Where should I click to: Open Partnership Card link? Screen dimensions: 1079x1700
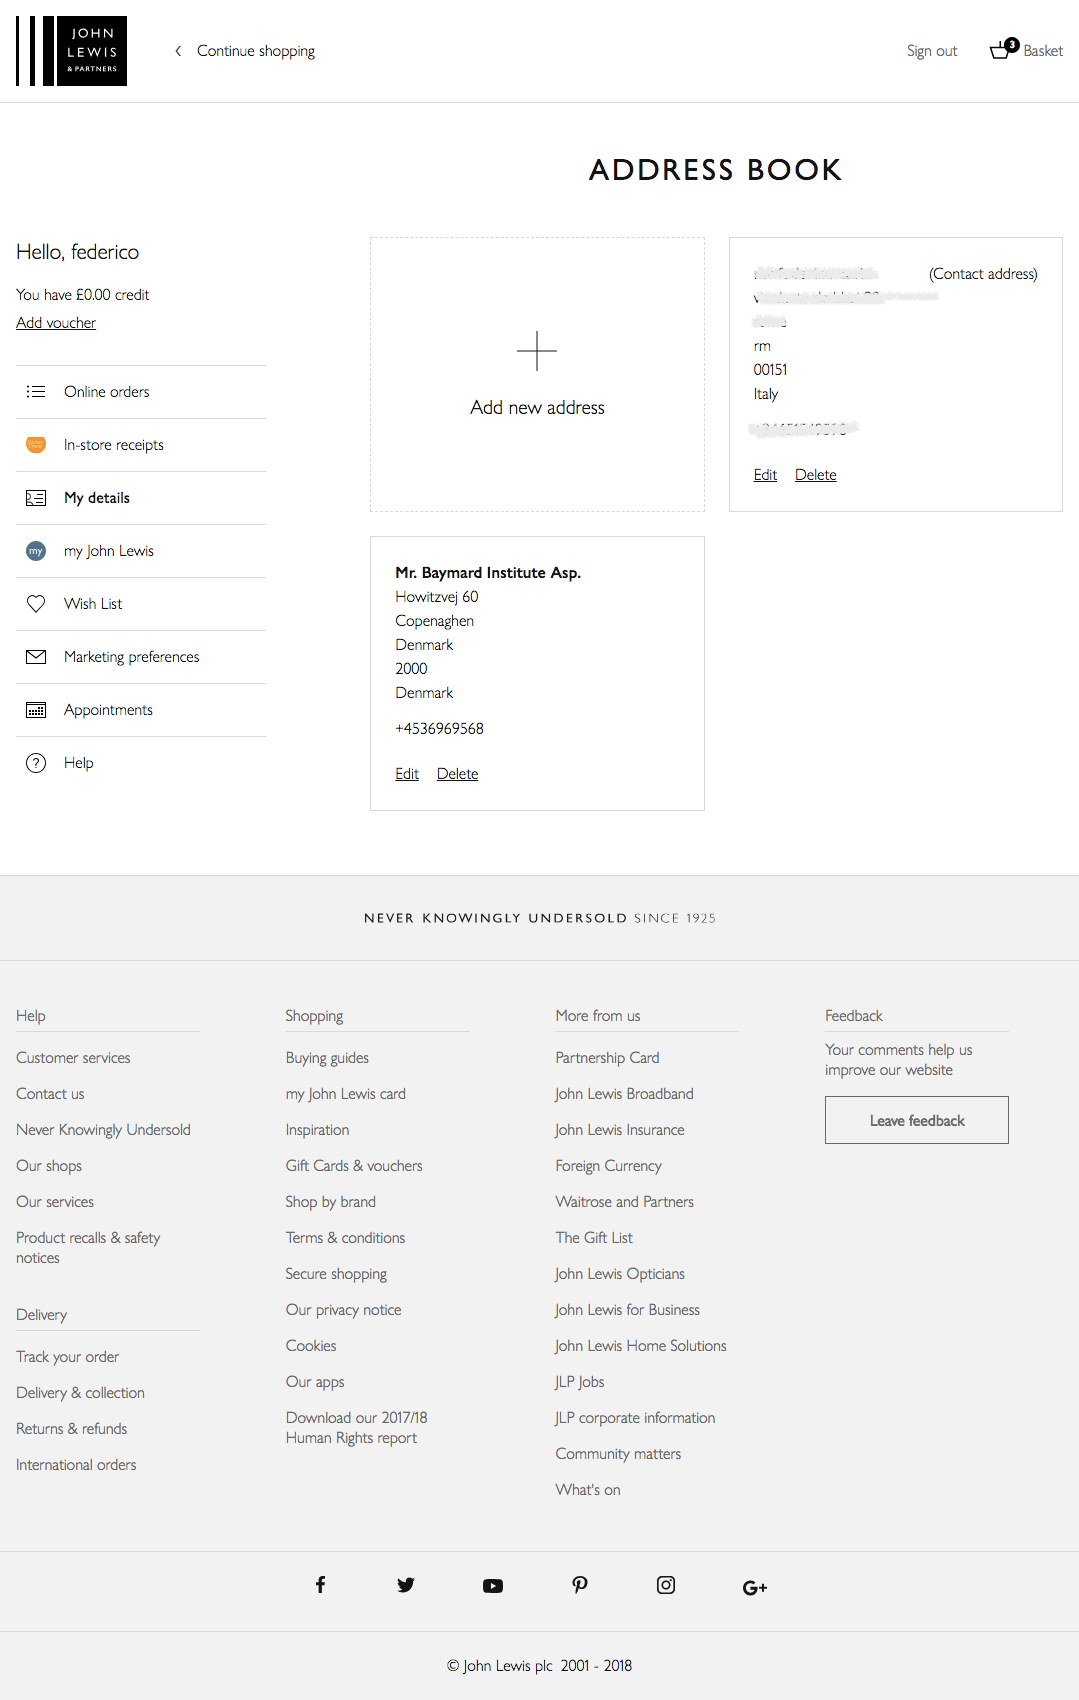click(x=607, y=1058)
